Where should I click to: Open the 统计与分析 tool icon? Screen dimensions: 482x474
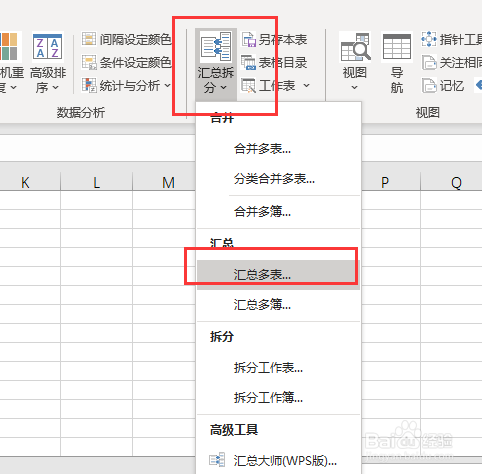pyautogui.click(x=89, y=85)
